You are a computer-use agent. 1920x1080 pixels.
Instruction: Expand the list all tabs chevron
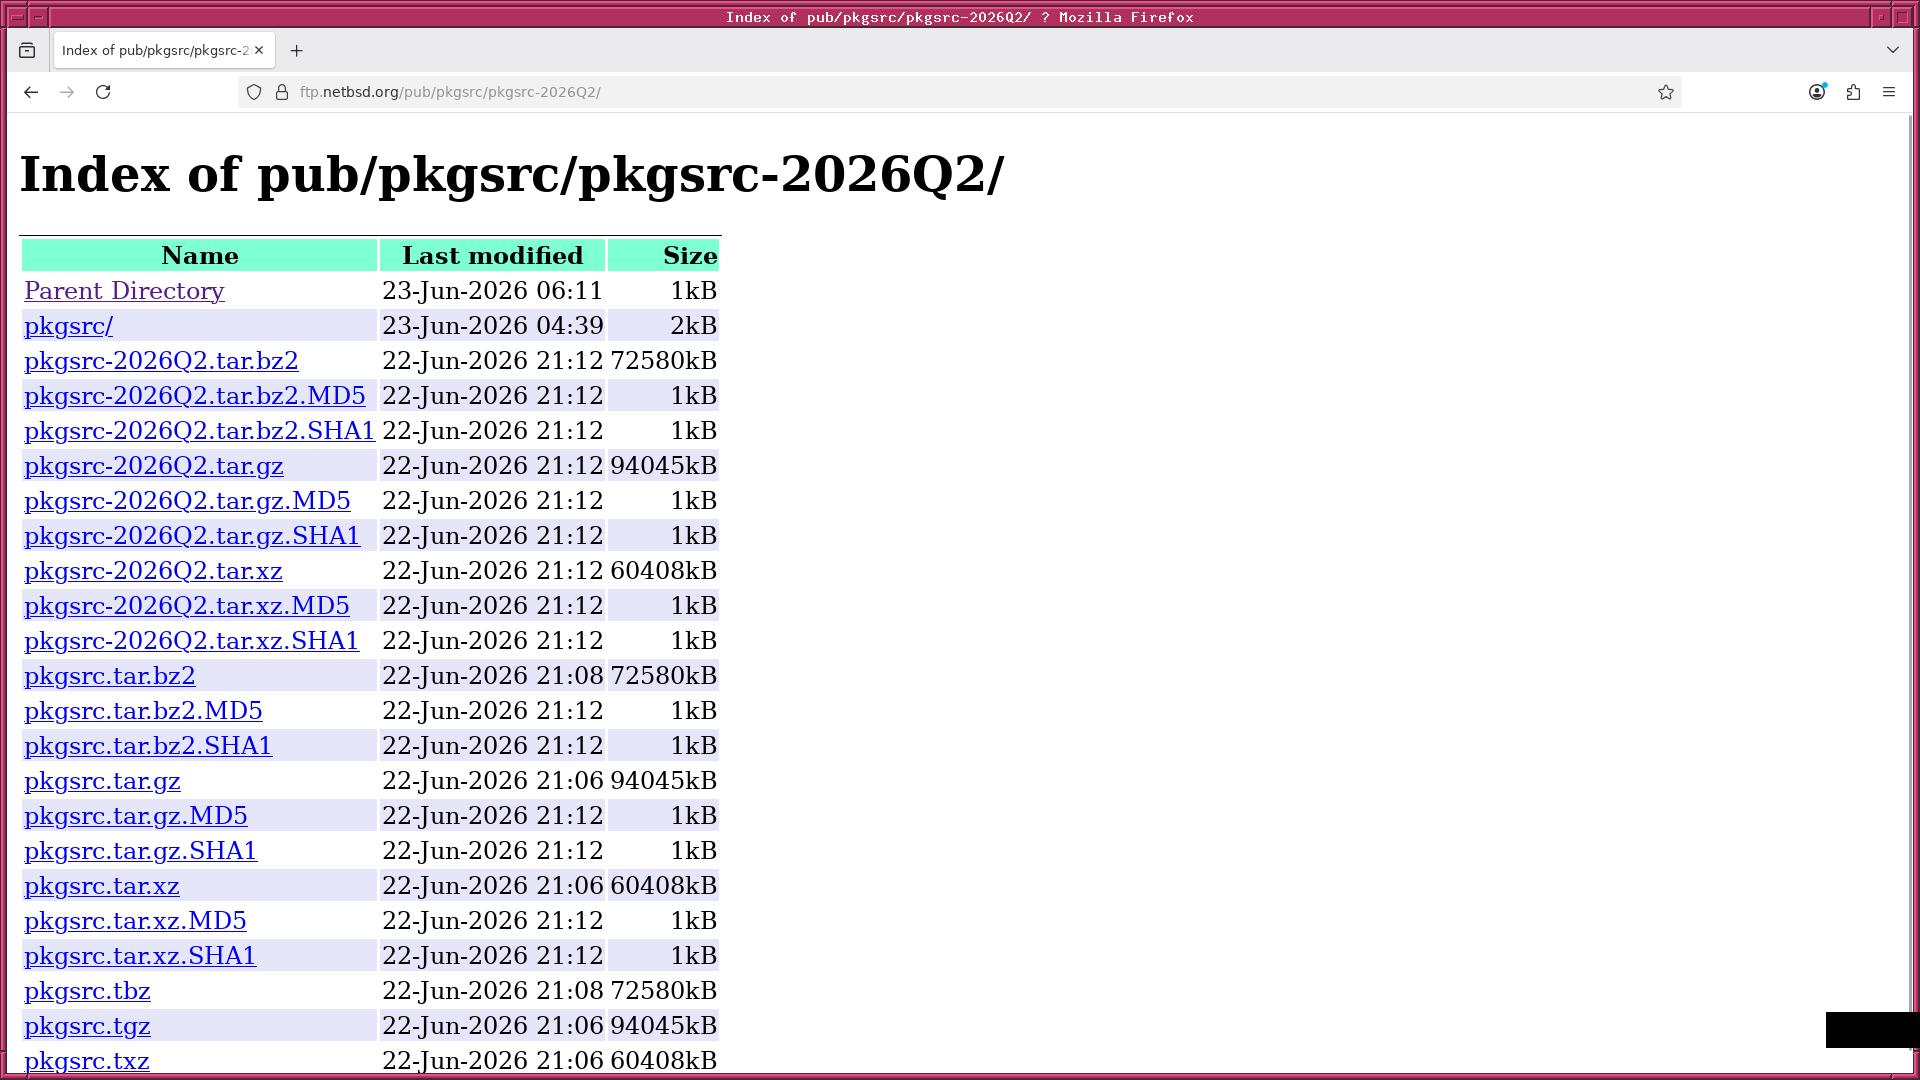pos(1893,50)
